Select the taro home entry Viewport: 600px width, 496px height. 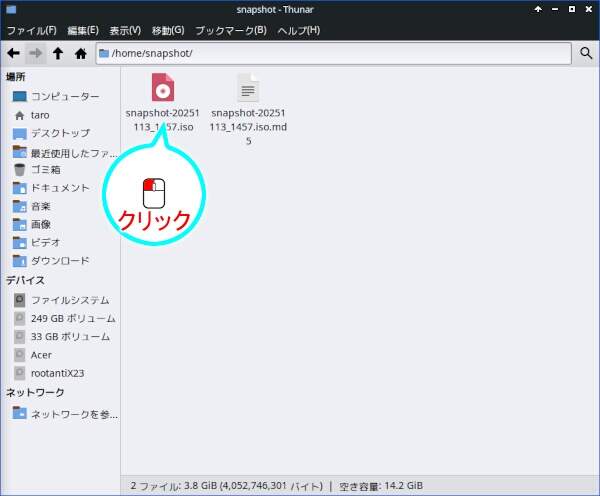pyautogui.click(x=40, y=115)
